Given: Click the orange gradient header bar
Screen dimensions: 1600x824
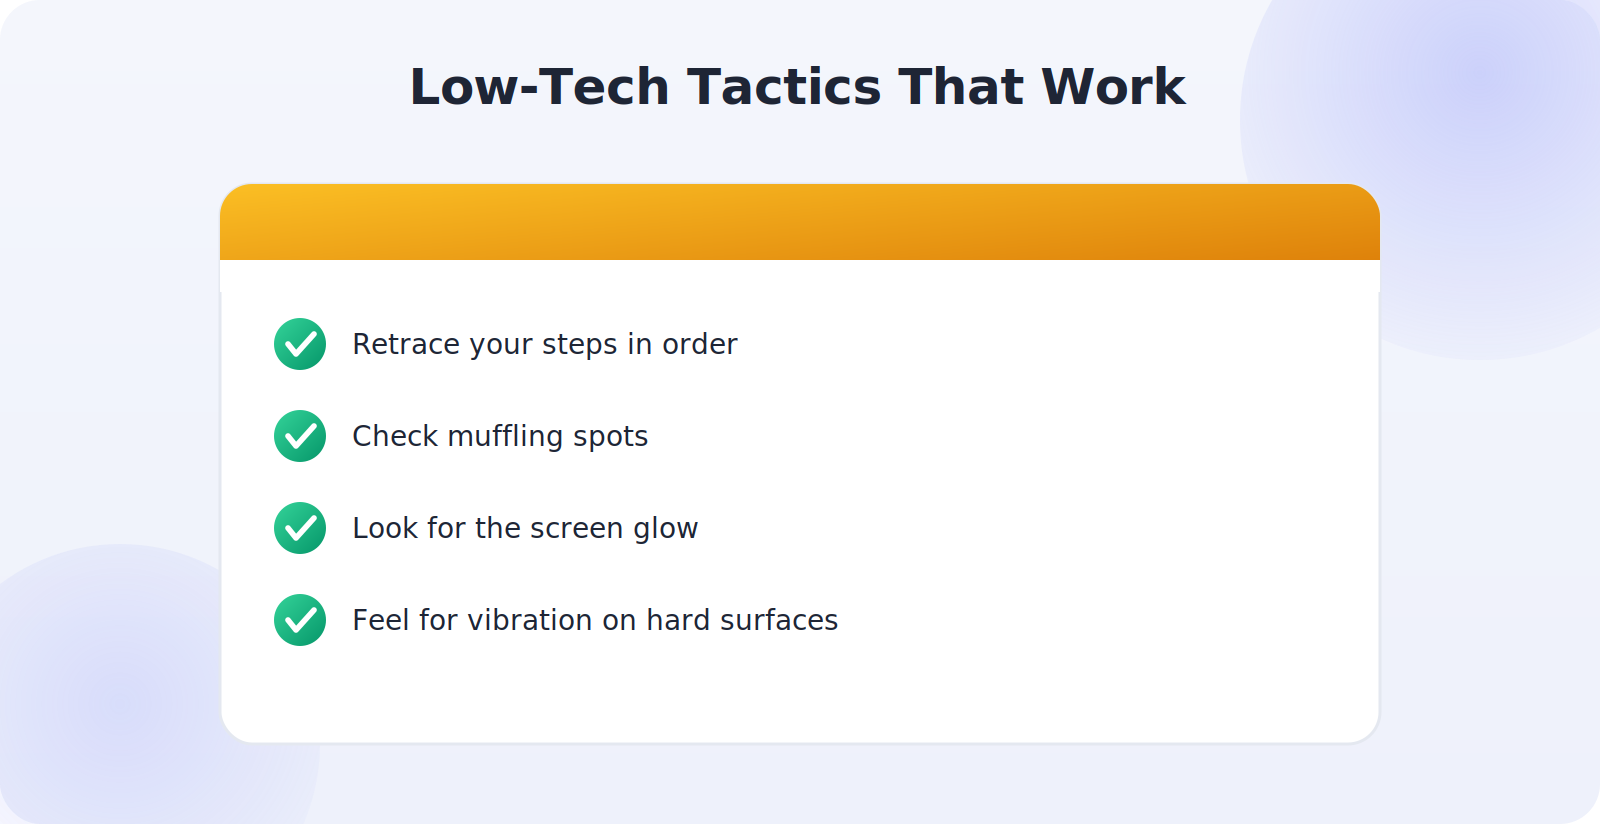Looking at the screenshot, I should coord(800,222).
